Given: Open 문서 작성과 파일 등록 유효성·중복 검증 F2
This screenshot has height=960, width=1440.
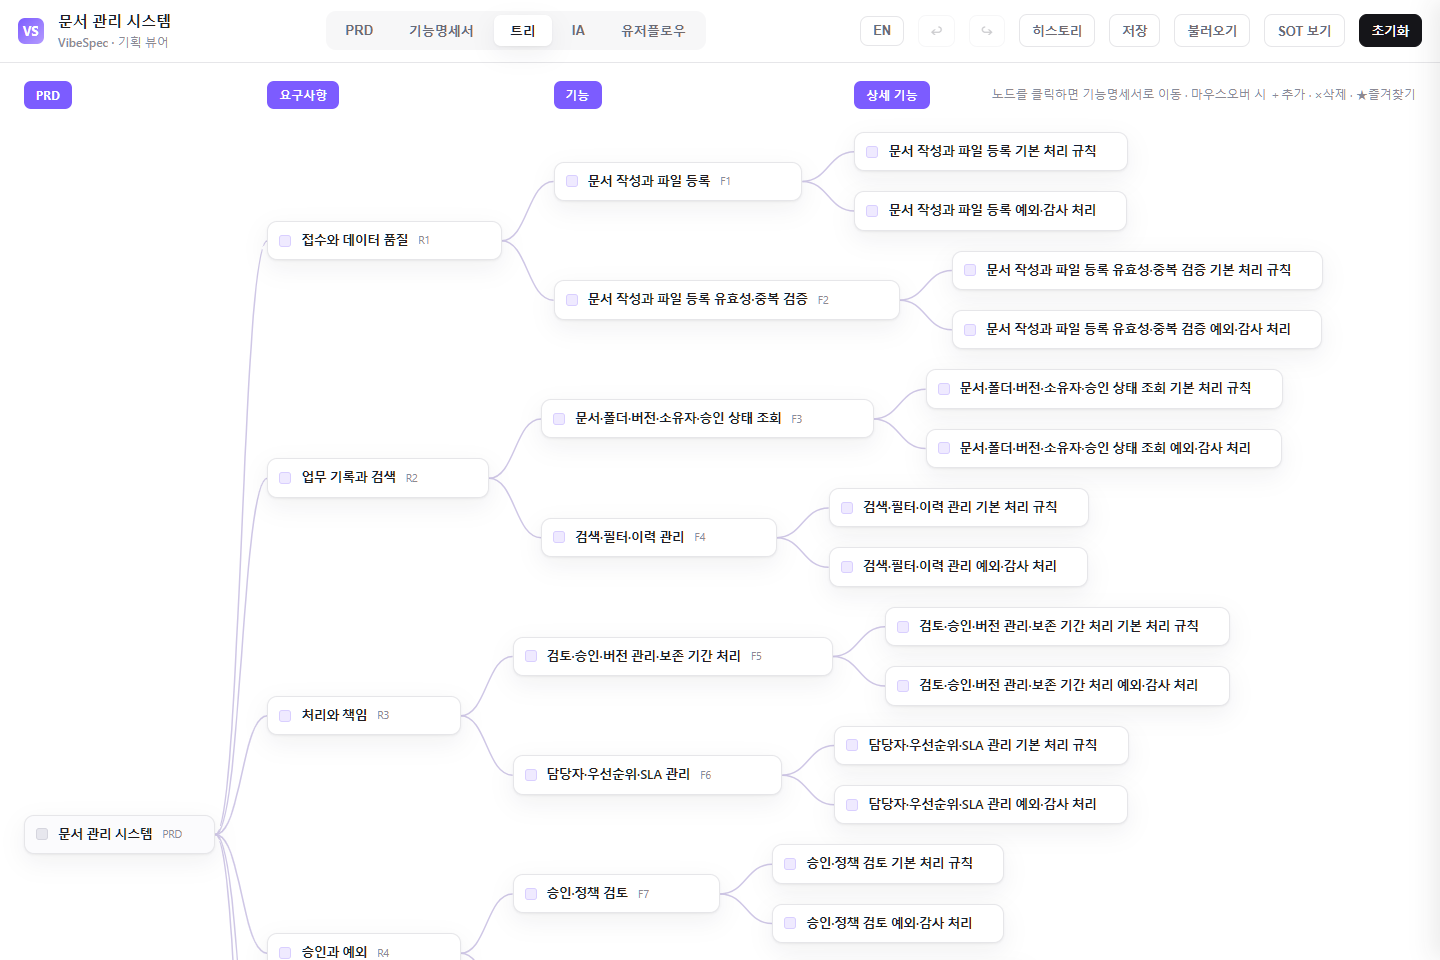Looking at the screenshot, I should click(x=727, y=300).
